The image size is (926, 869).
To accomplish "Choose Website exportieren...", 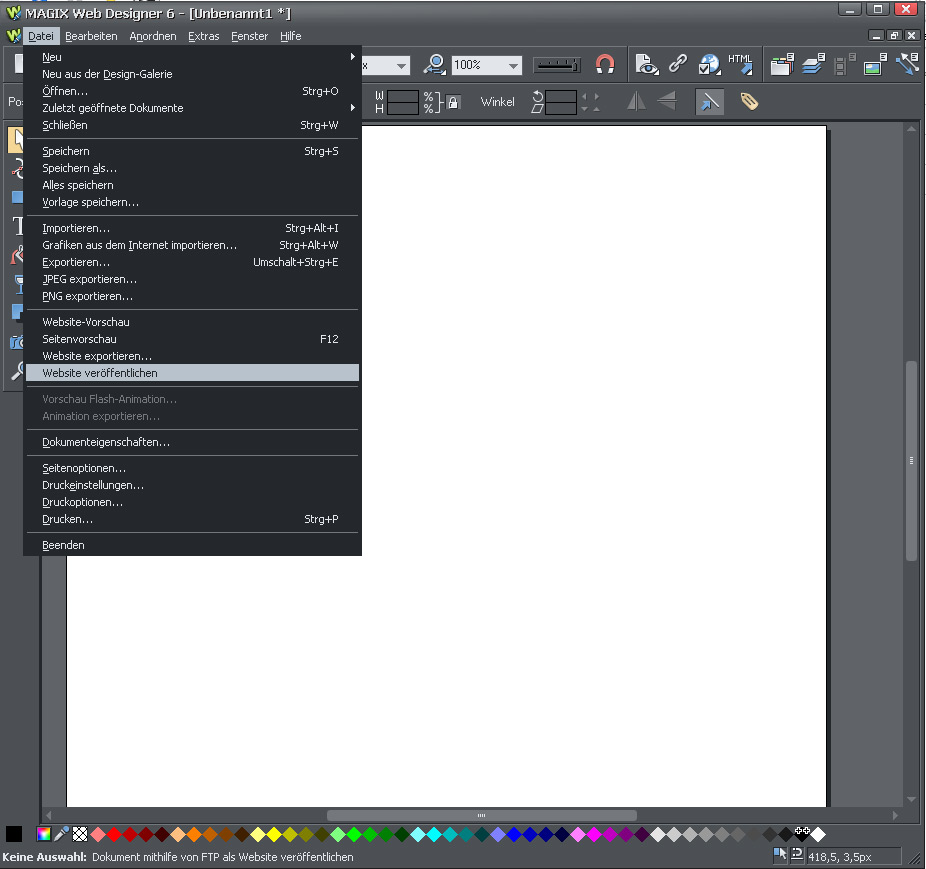I will point(193,356).
